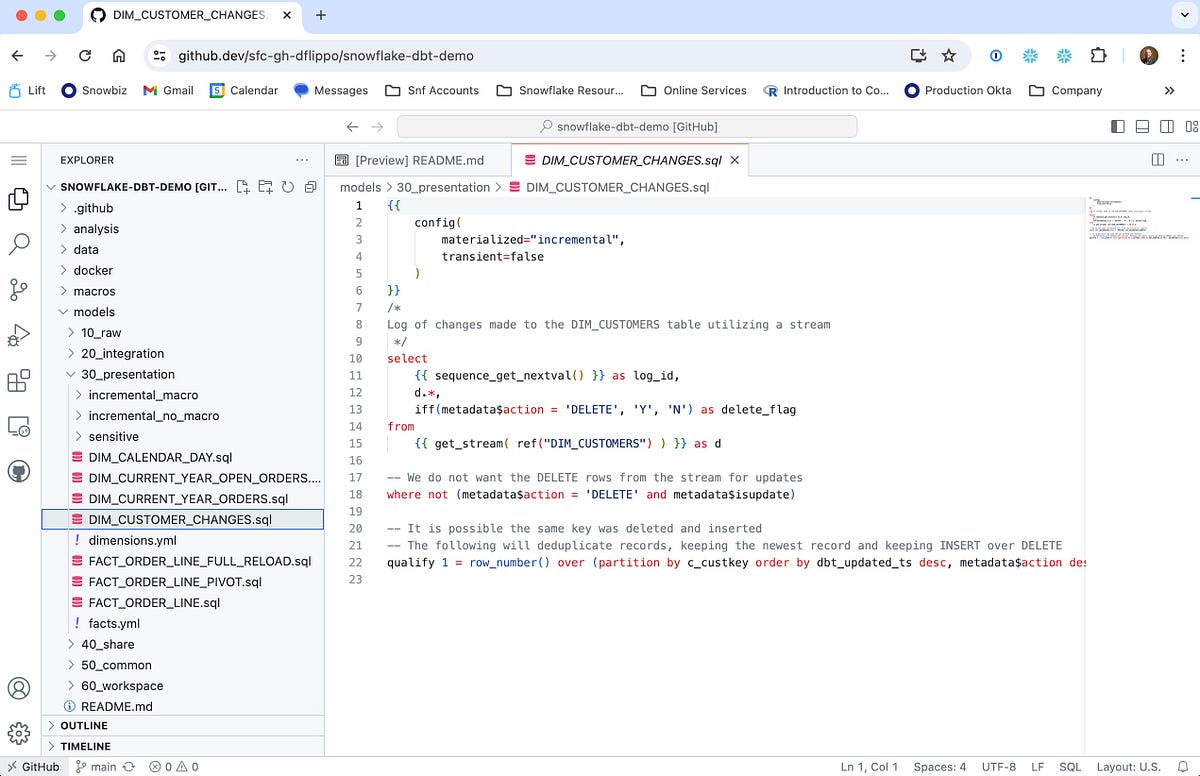
Task: Click the snowflake-dbt-demo command palette field
Action: click(627, 126)
